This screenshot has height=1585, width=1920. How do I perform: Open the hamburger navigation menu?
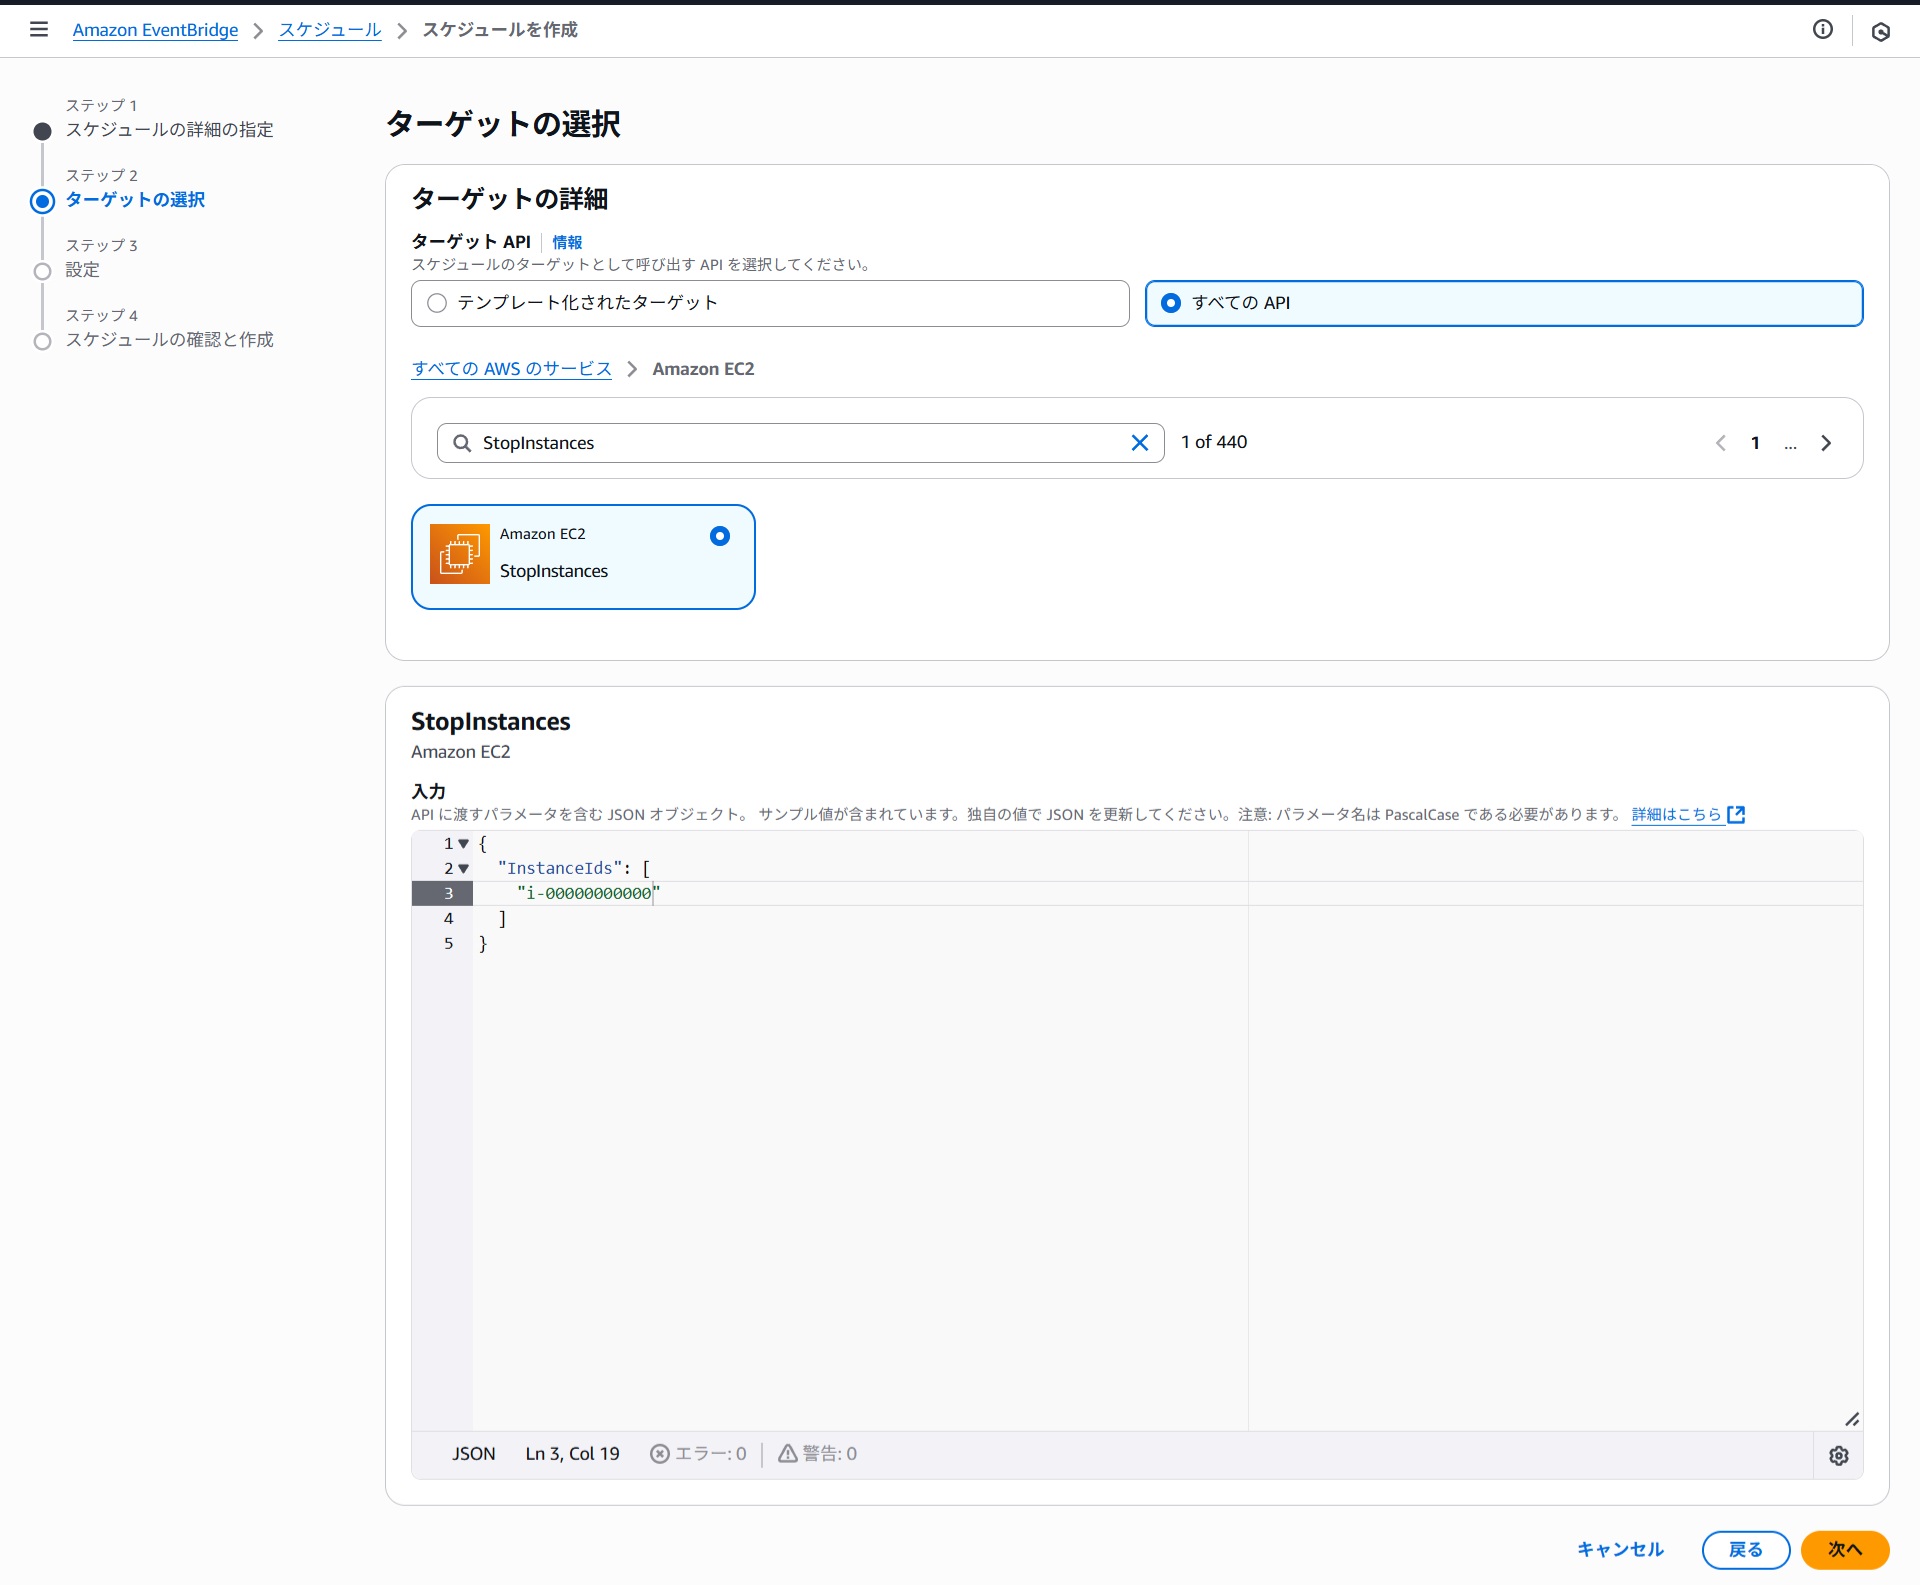(39, 29)
